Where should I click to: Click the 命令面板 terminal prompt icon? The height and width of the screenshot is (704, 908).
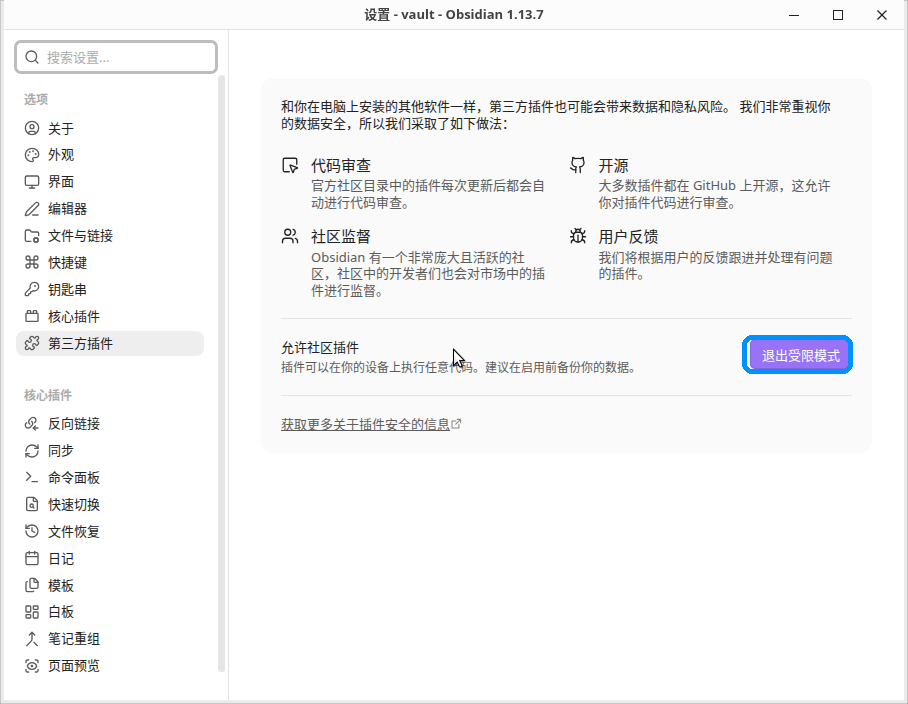32,478
